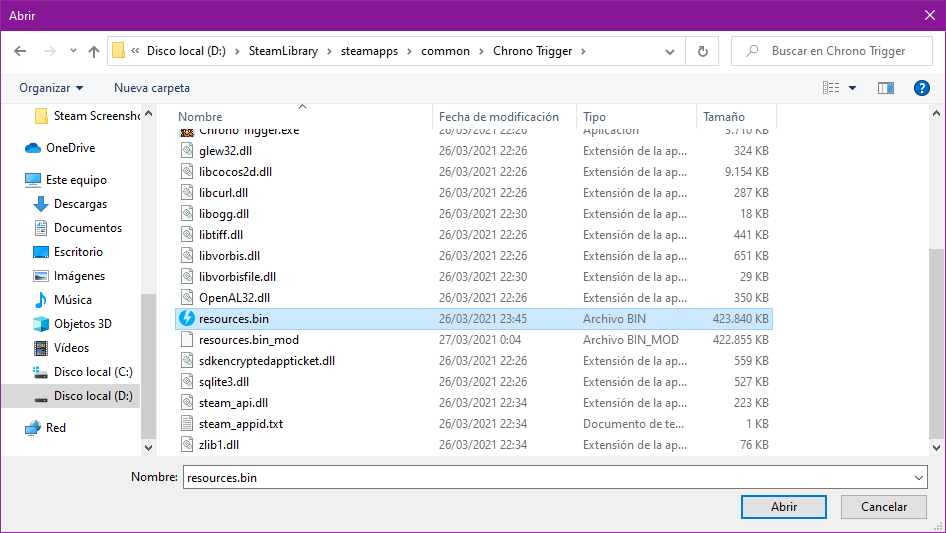
Task: Select sdkencryptedappticket.dll file icon
Action: tap(188, 360)
